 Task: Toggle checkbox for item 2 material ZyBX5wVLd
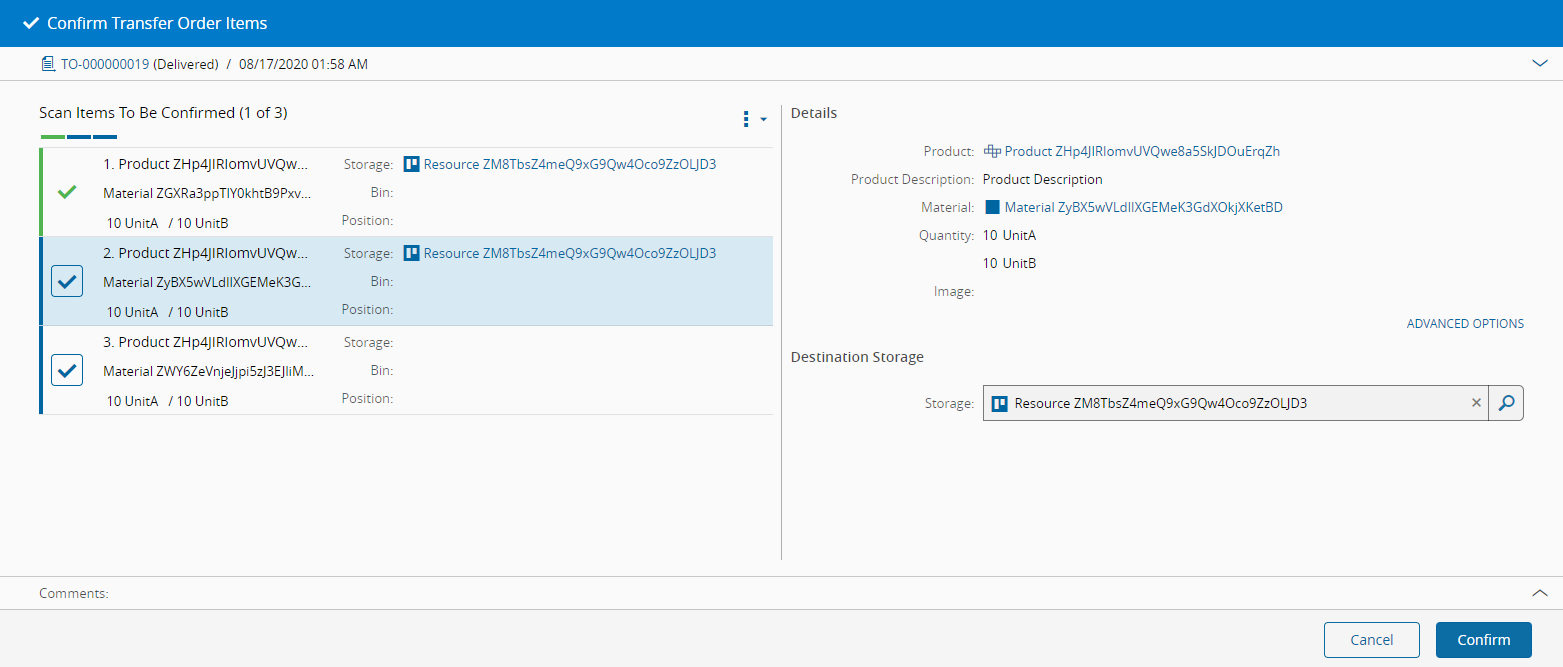(67, 282)
